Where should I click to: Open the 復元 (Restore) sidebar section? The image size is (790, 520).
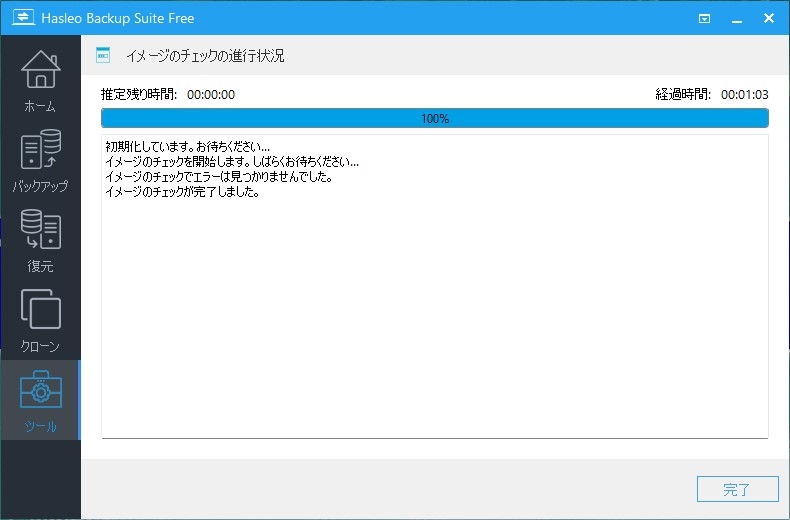pyautogui.click(x=40, y=240)
